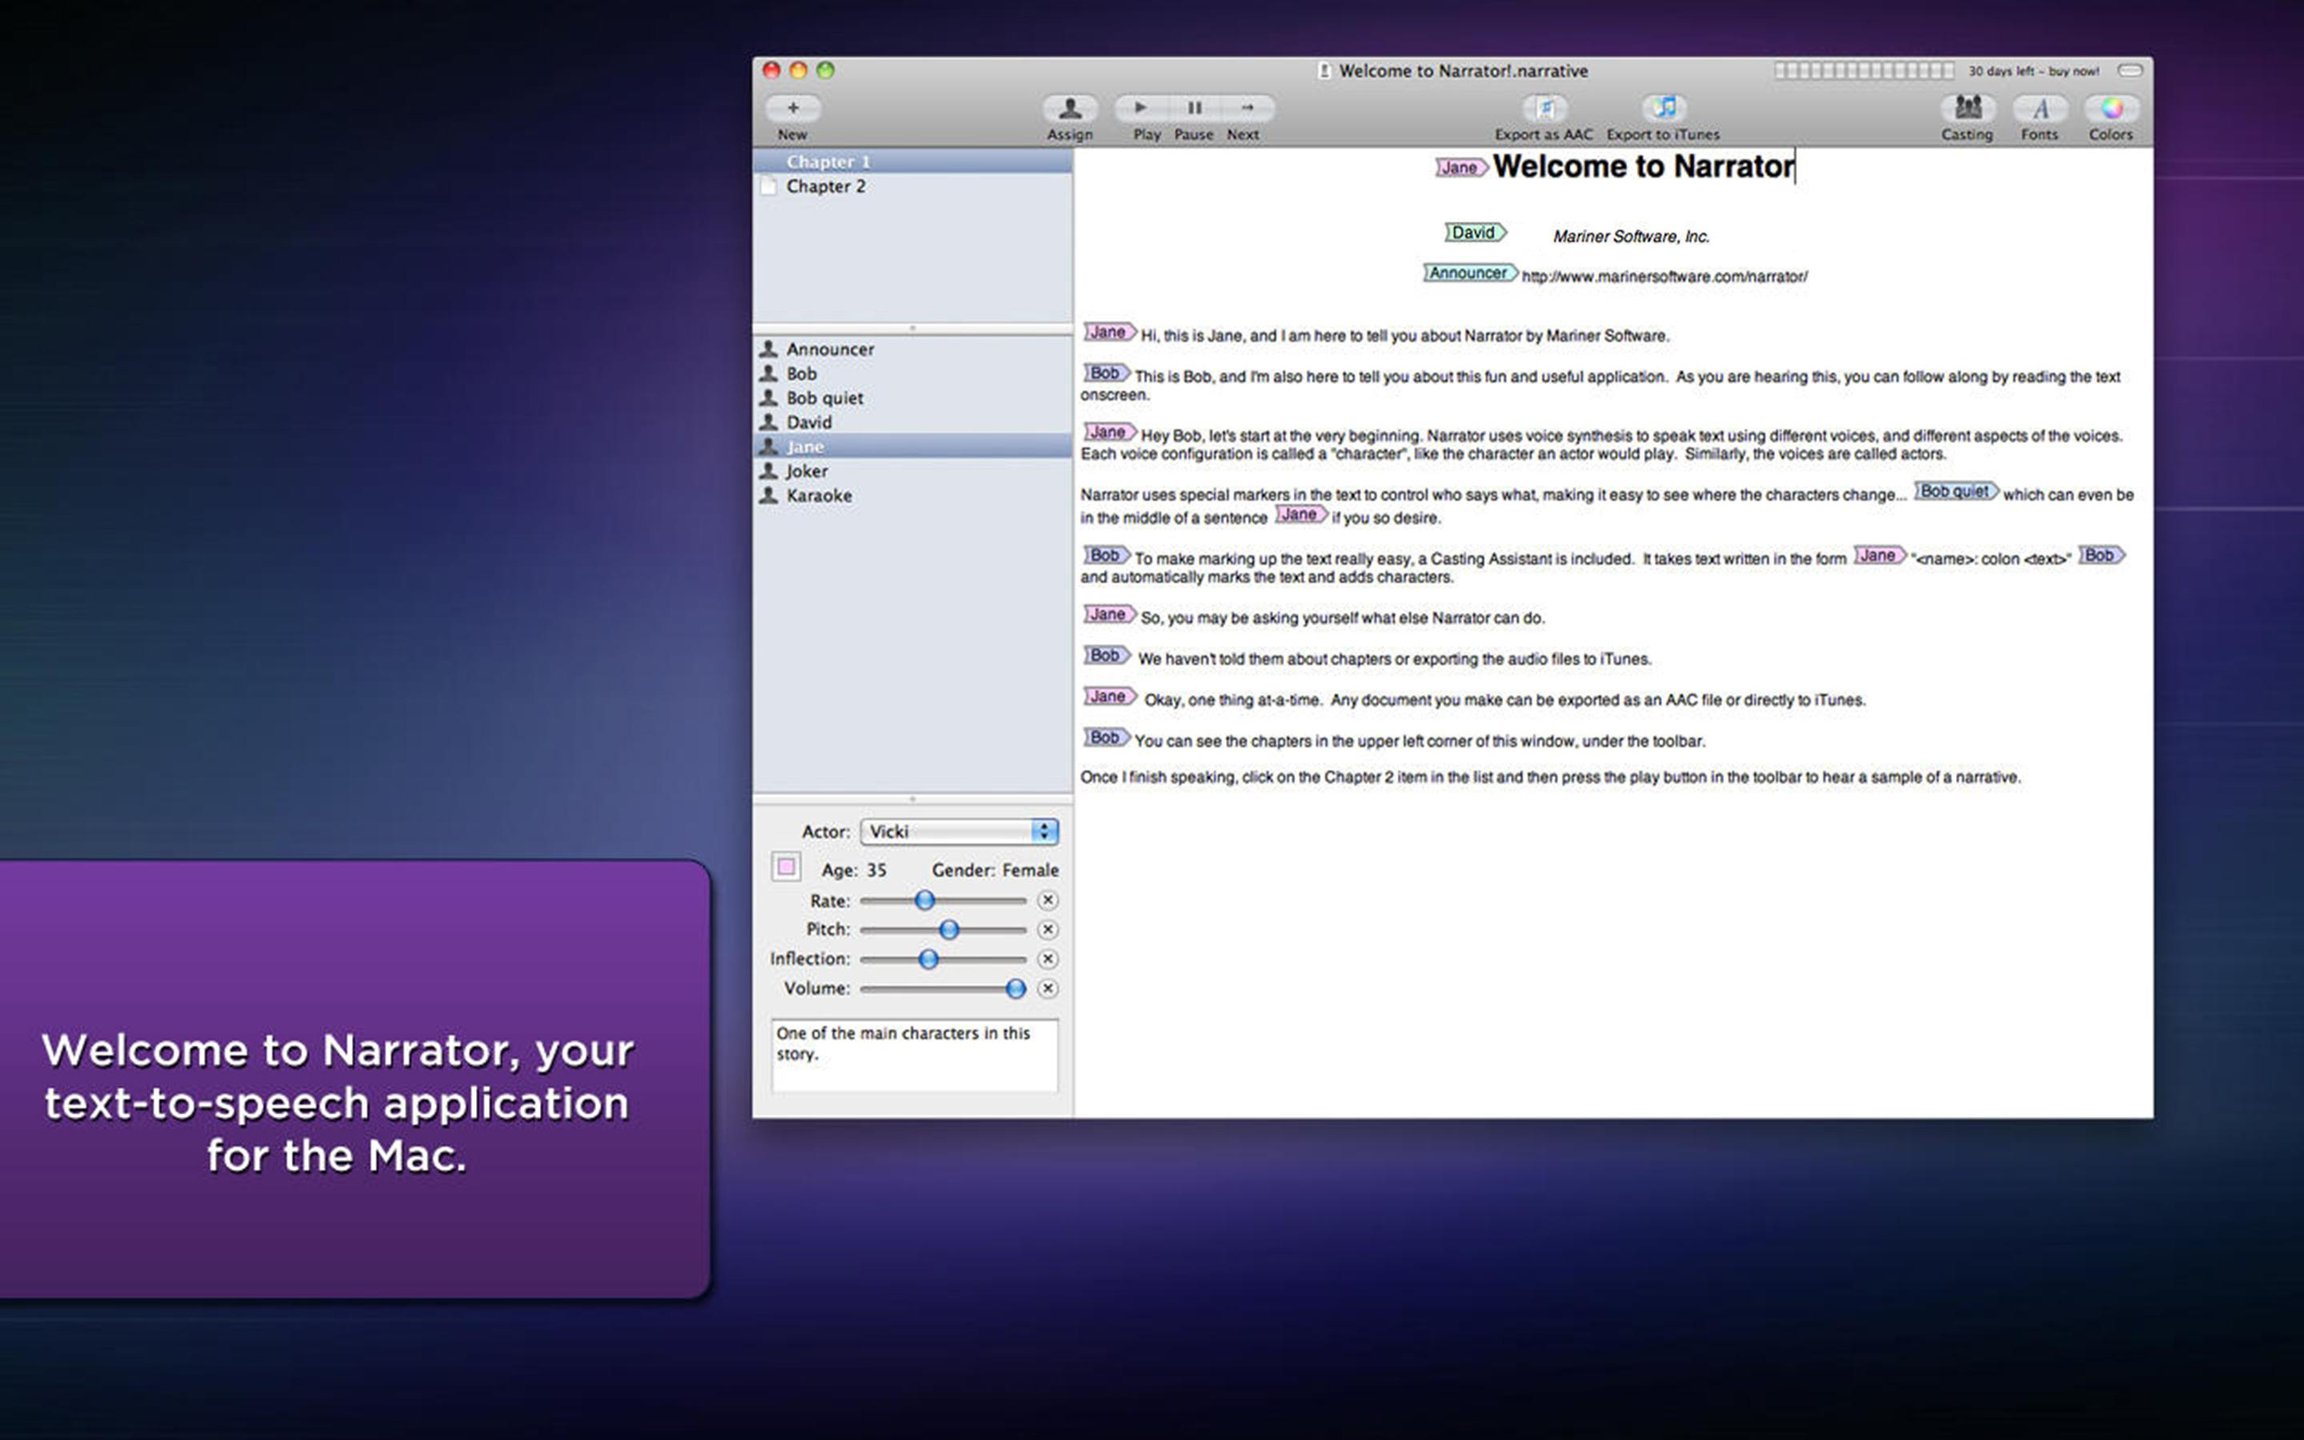Click the Jane marker before the title
The image size is (2304, 1440).
1461,168
